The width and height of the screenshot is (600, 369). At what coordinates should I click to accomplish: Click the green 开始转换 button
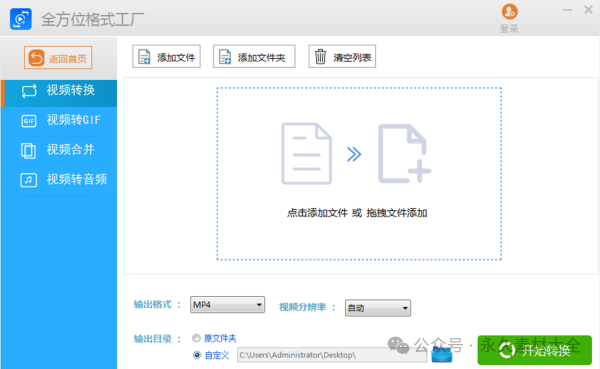pyautogui.click(x=535, y=350)
